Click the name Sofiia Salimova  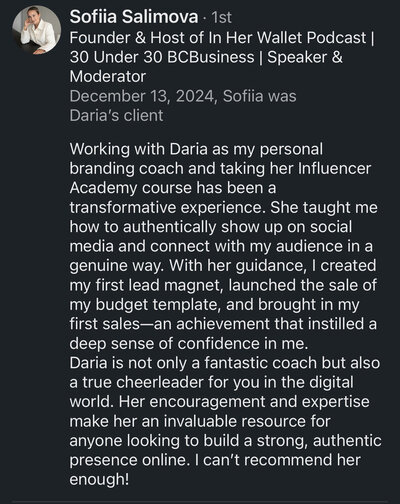coord(134,17)
